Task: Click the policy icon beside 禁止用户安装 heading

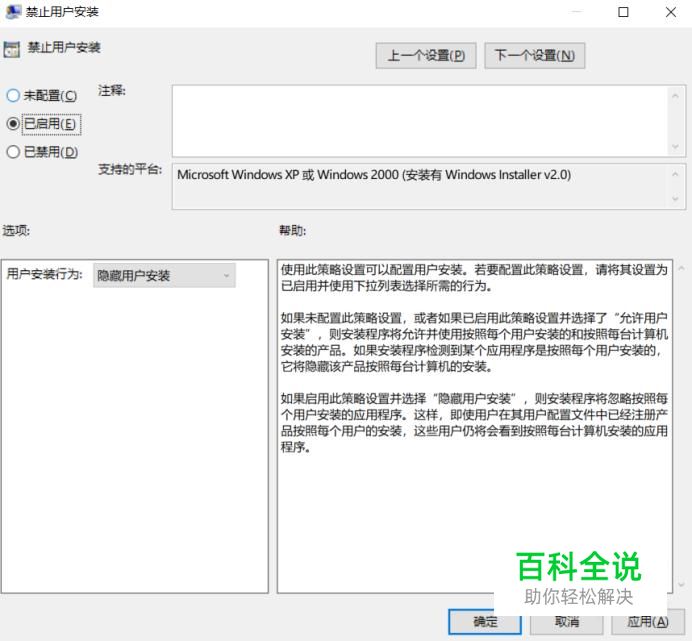Action: tap(11, 49)
